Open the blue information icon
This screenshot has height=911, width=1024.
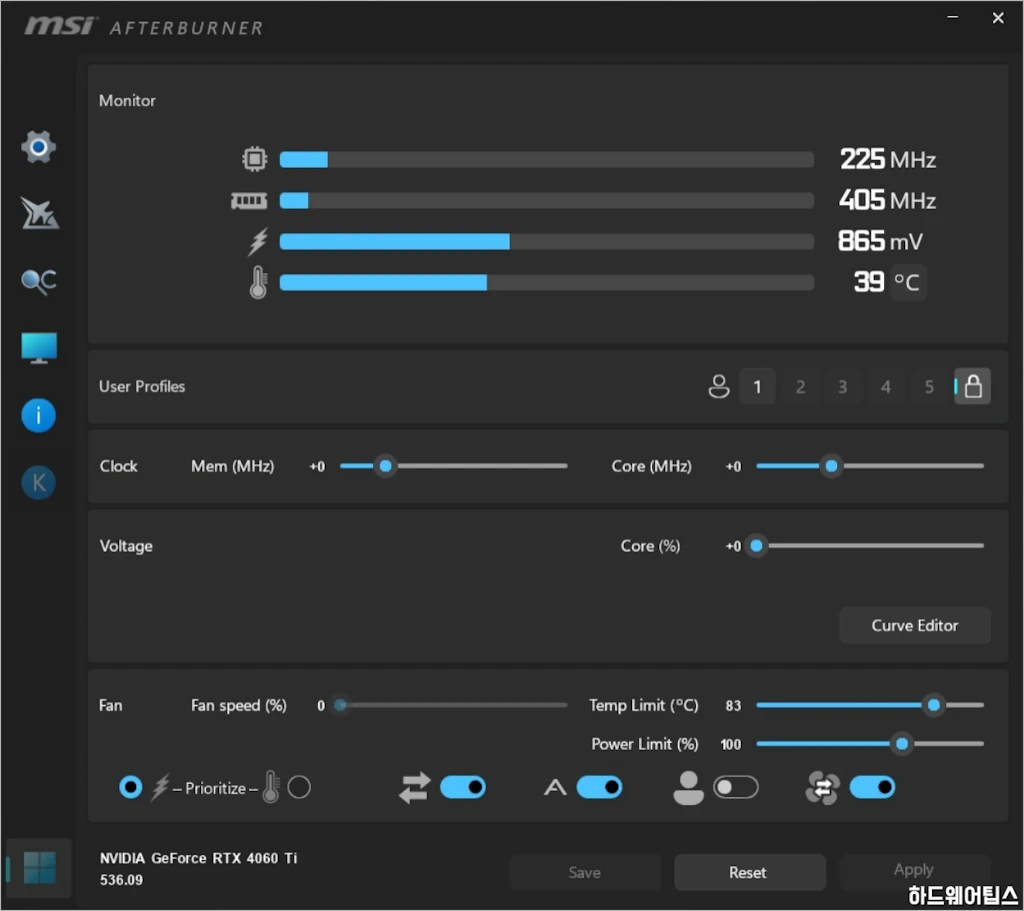[39, 415]
